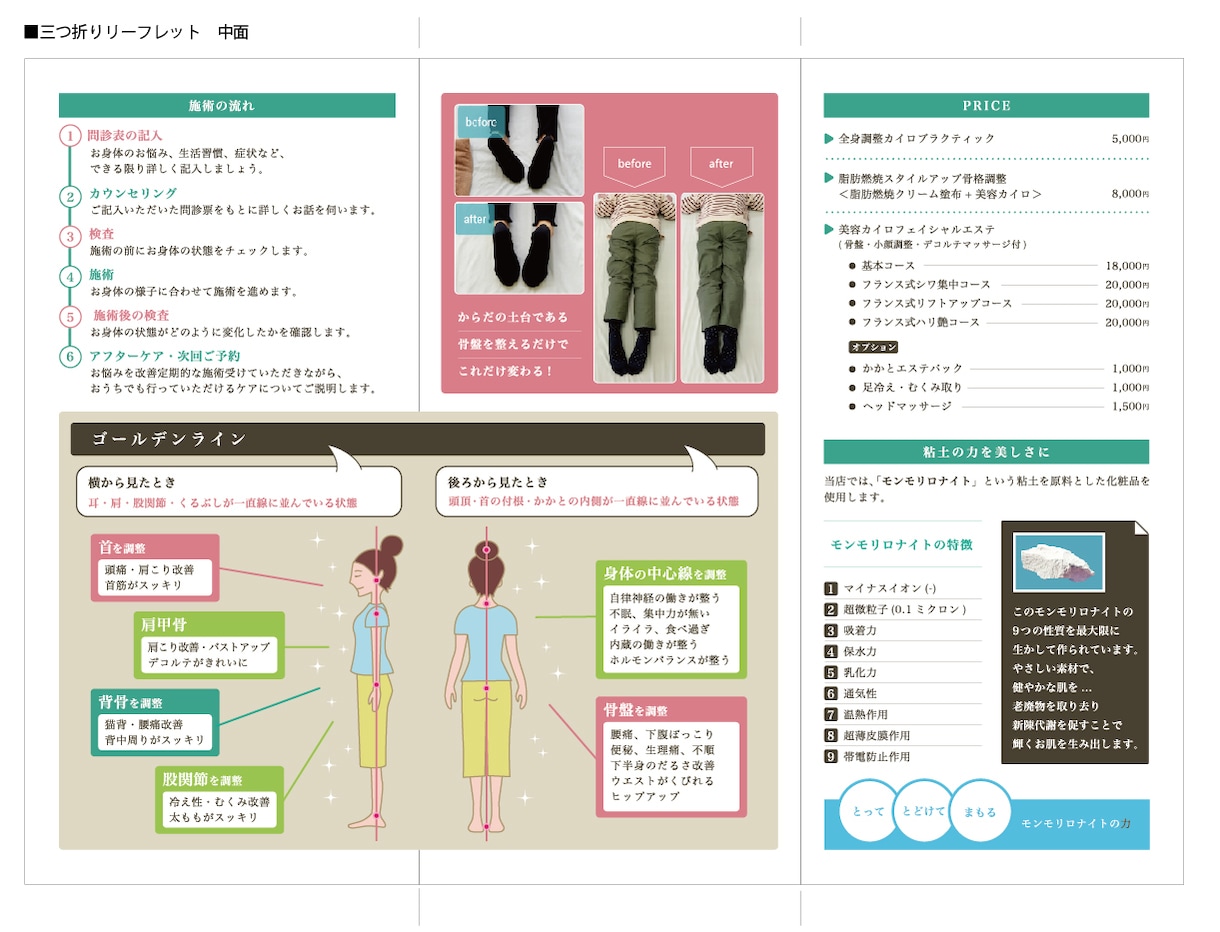Select the かかとエステパック row

[998, 369]
